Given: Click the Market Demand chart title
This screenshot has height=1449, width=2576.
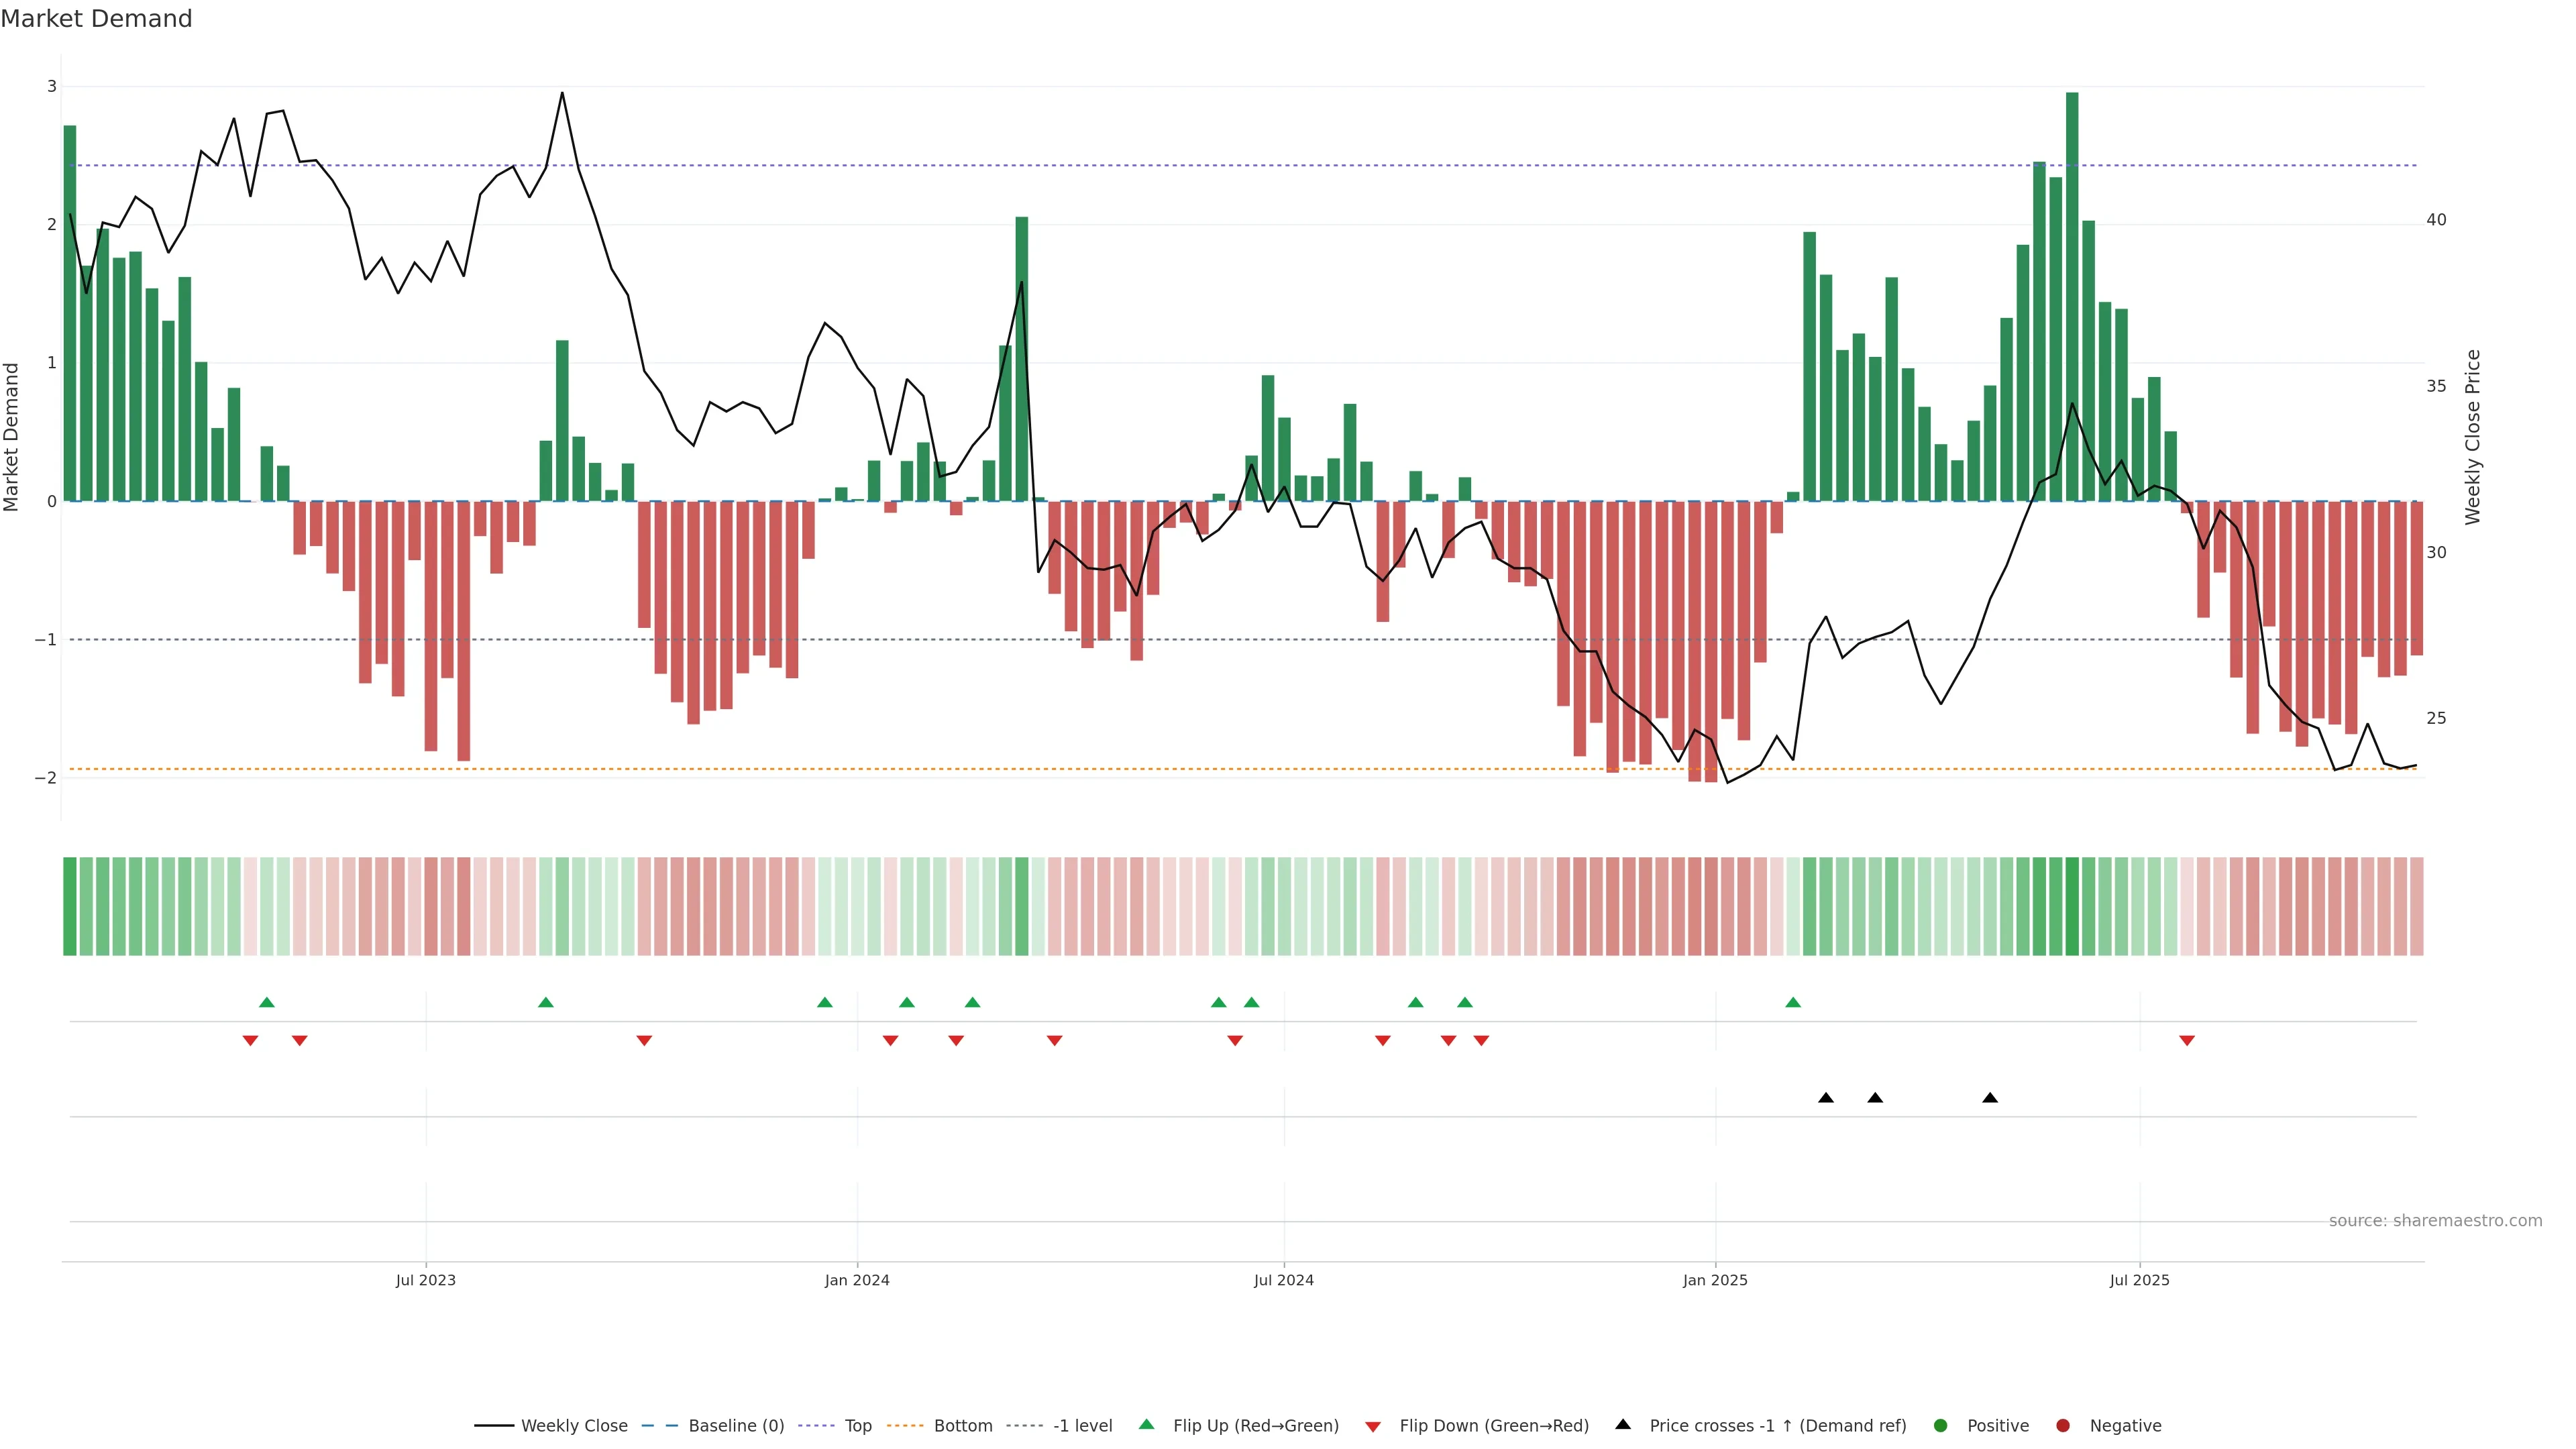Looking at the screenshot, I should pyautogui.click(x=96, y=19).
